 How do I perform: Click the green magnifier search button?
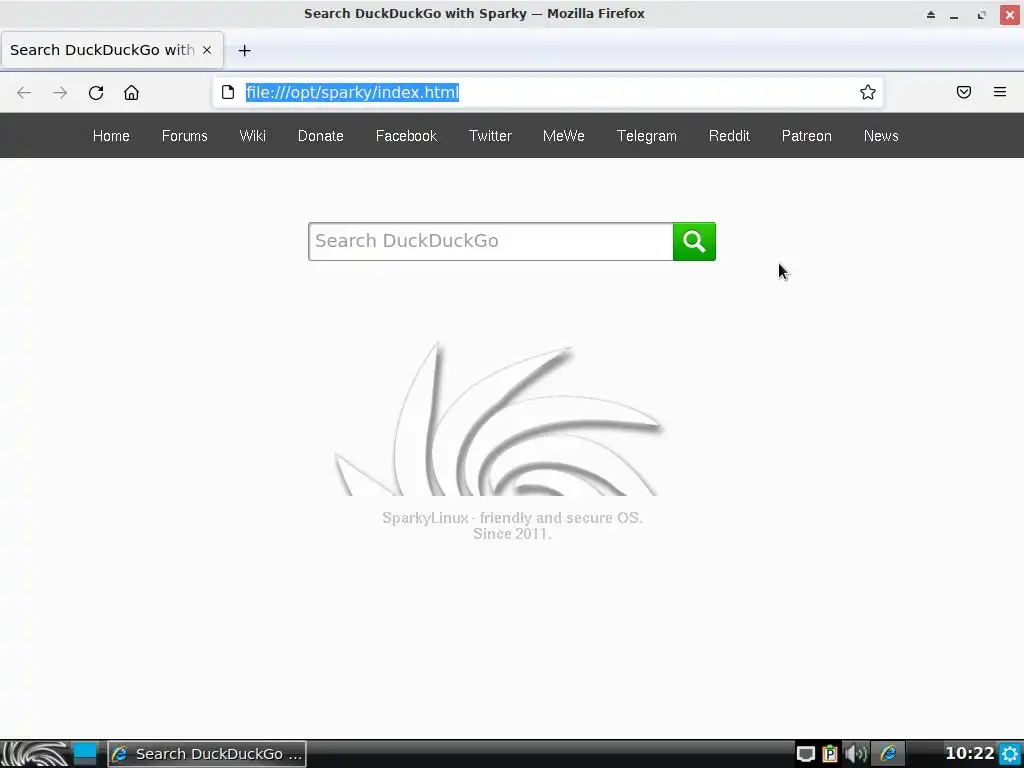click(694, 242)
